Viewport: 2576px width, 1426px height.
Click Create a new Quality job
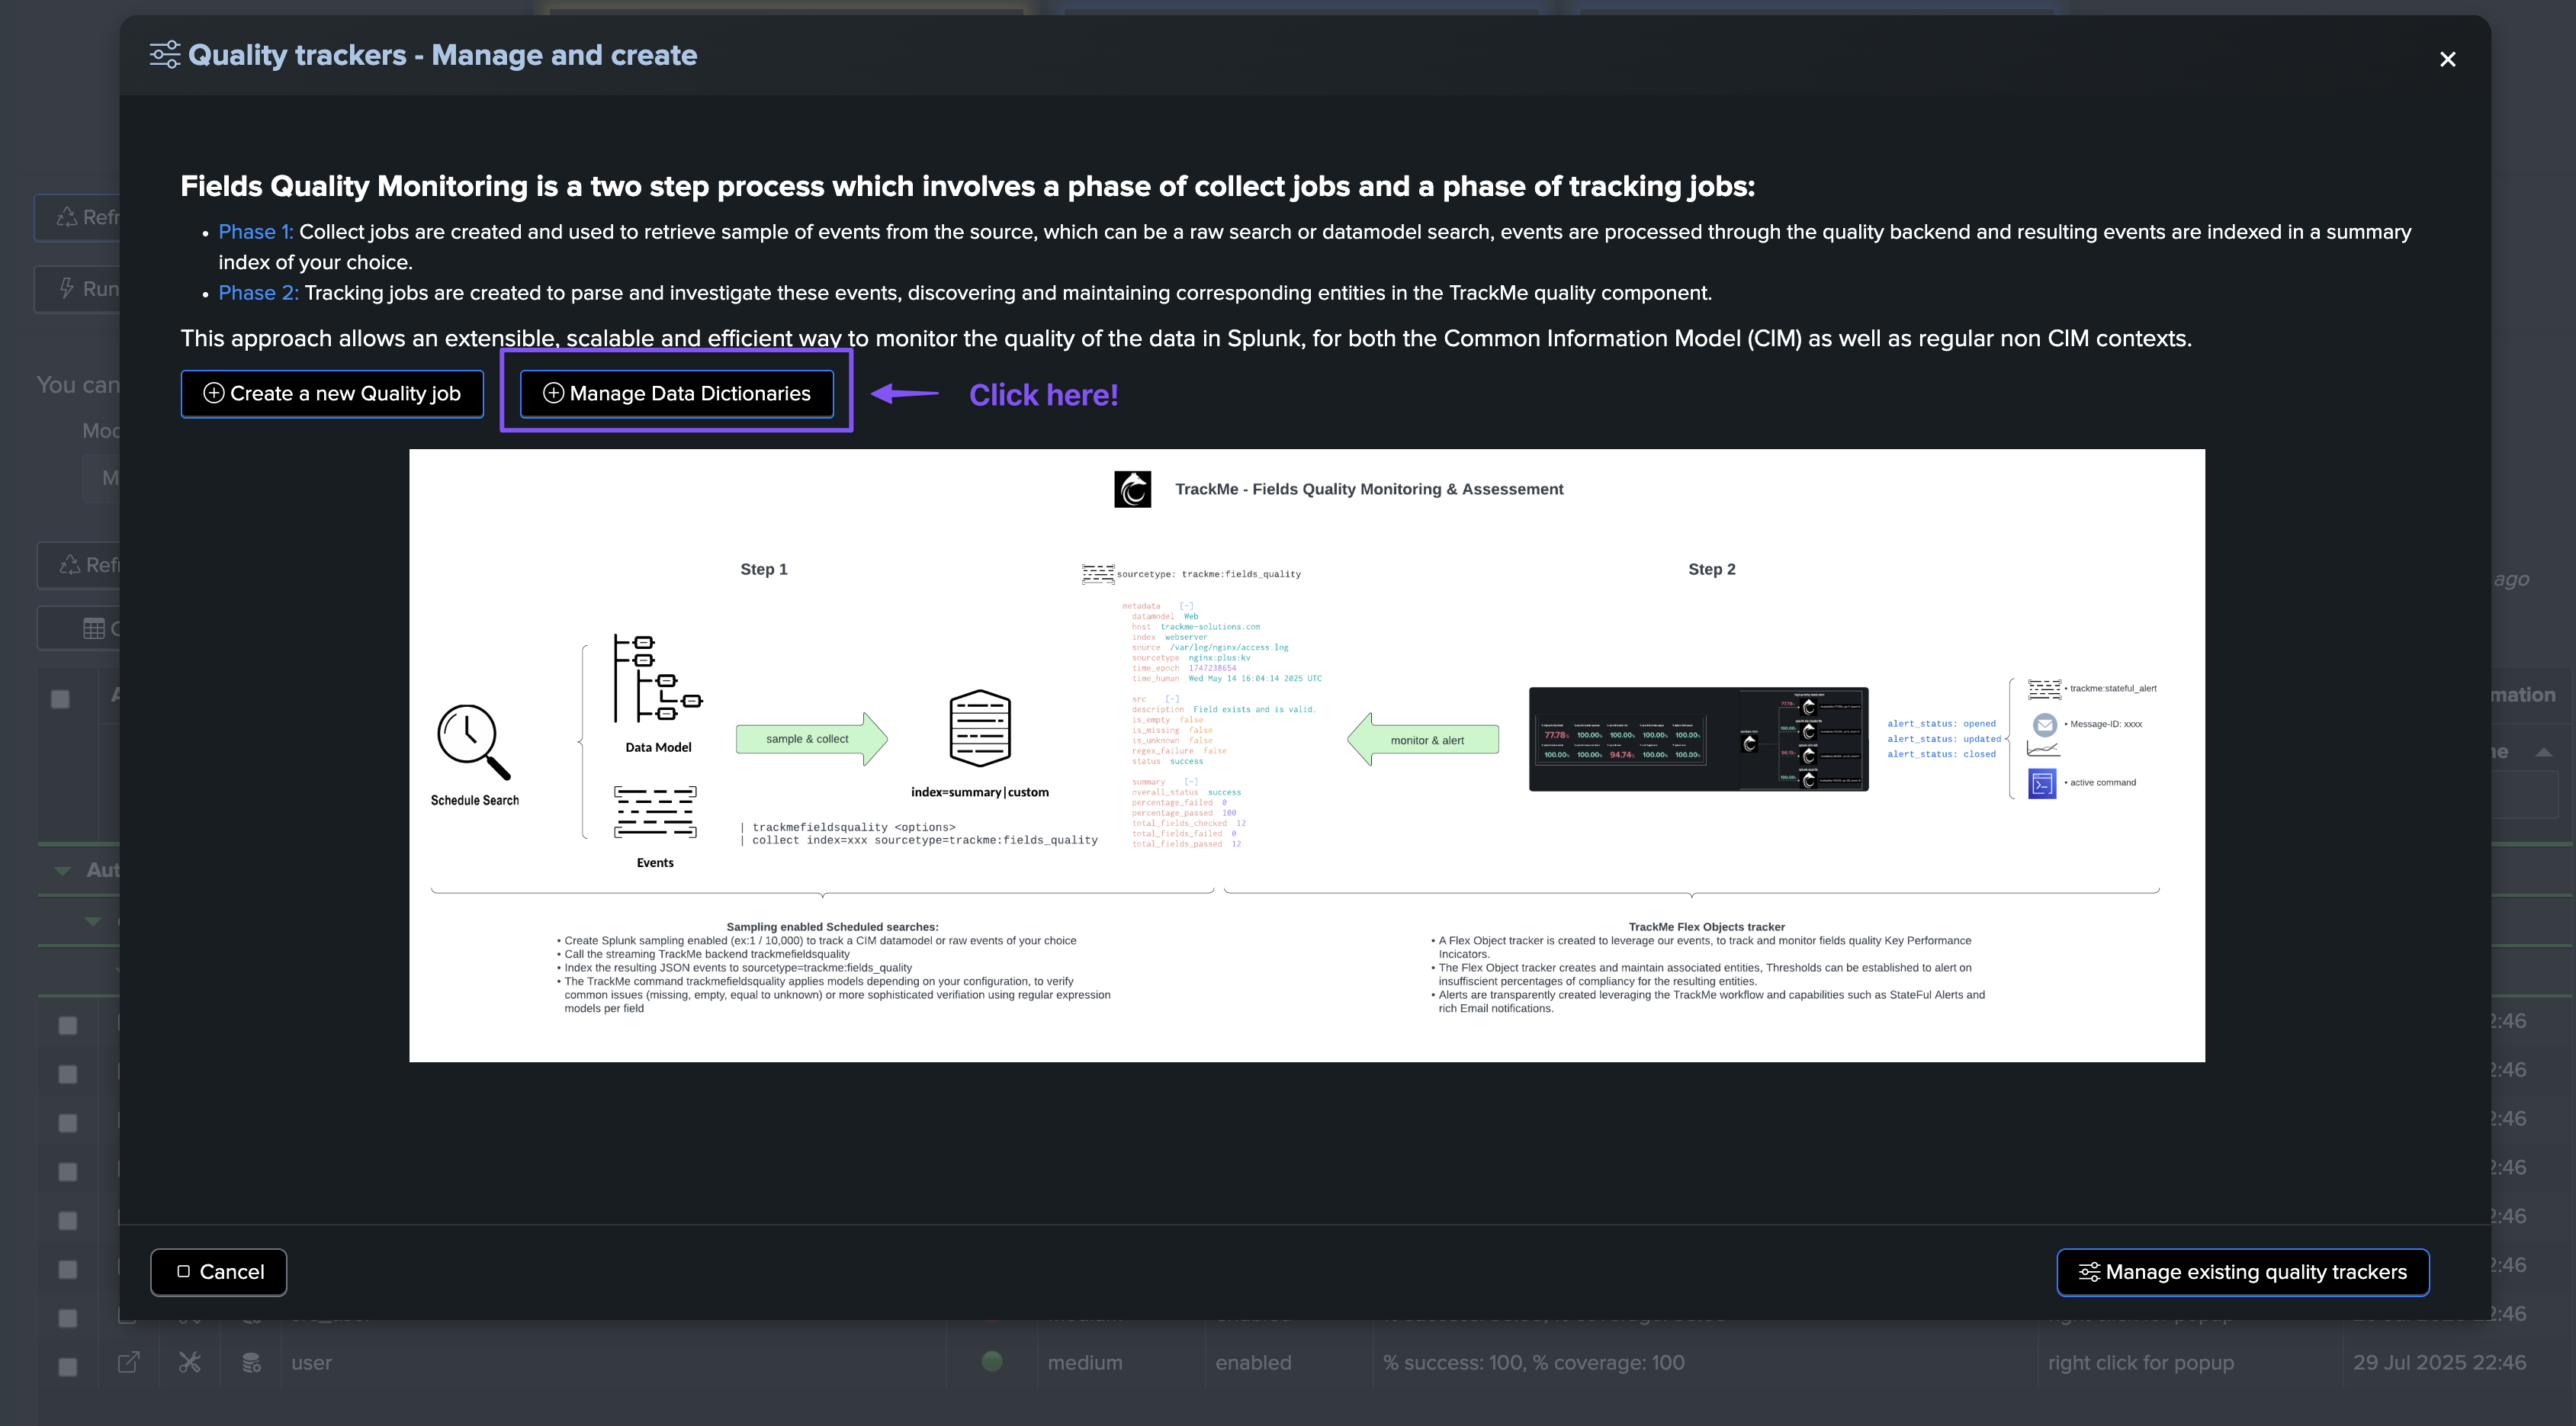(332, 394)
